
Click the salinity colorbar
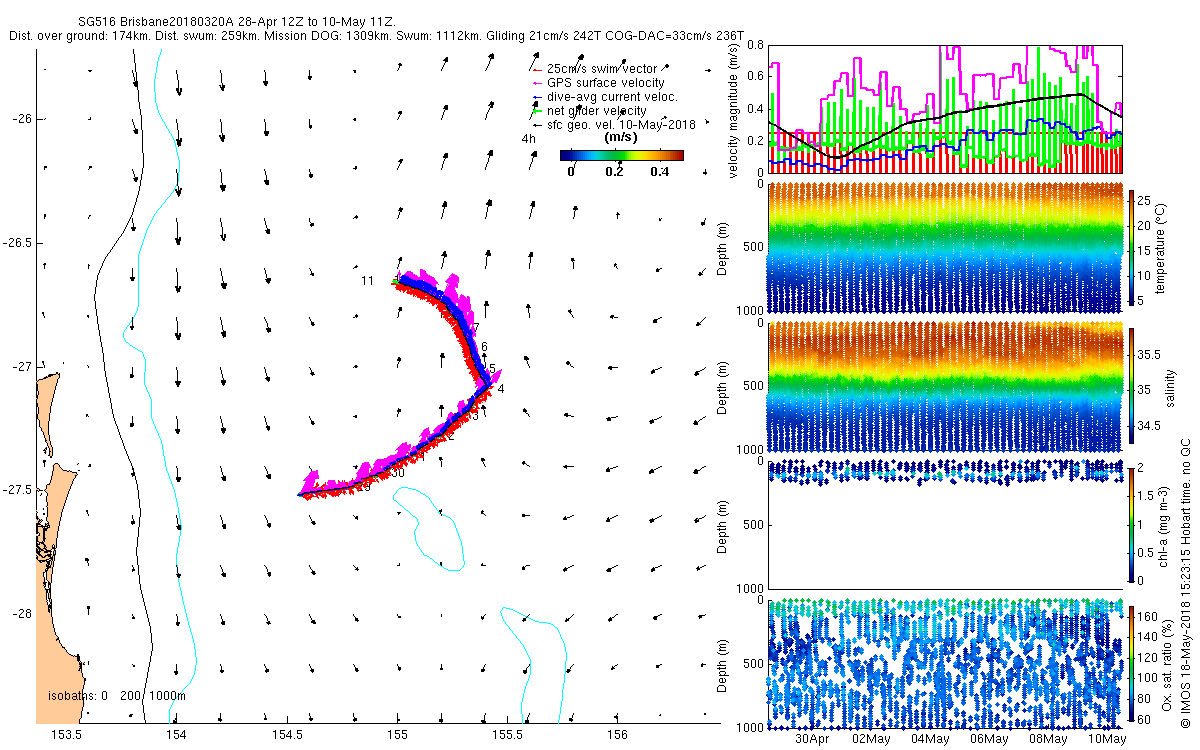1133,386
